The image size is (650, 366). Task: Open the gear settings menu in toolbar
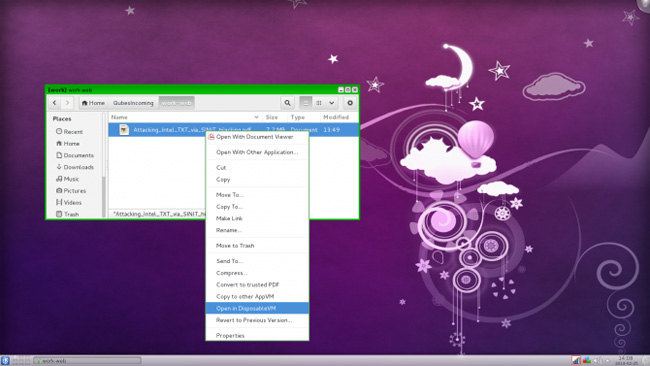(x=350, y=103)
